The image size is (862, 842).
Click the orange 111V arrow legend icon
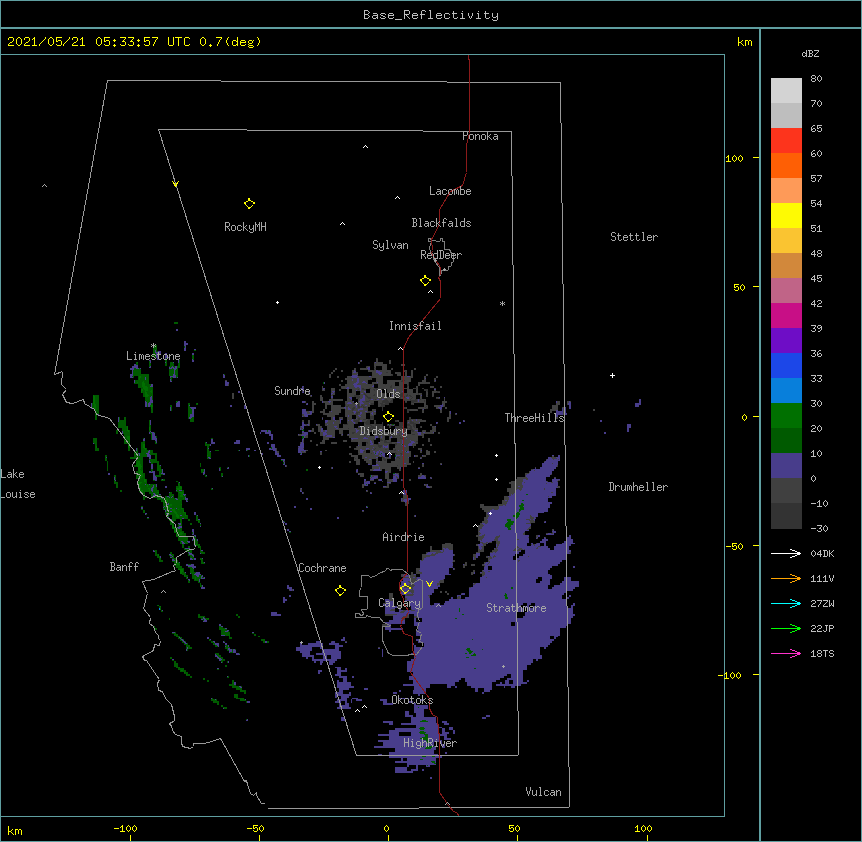pyautogui.click(x=786, y=578)
